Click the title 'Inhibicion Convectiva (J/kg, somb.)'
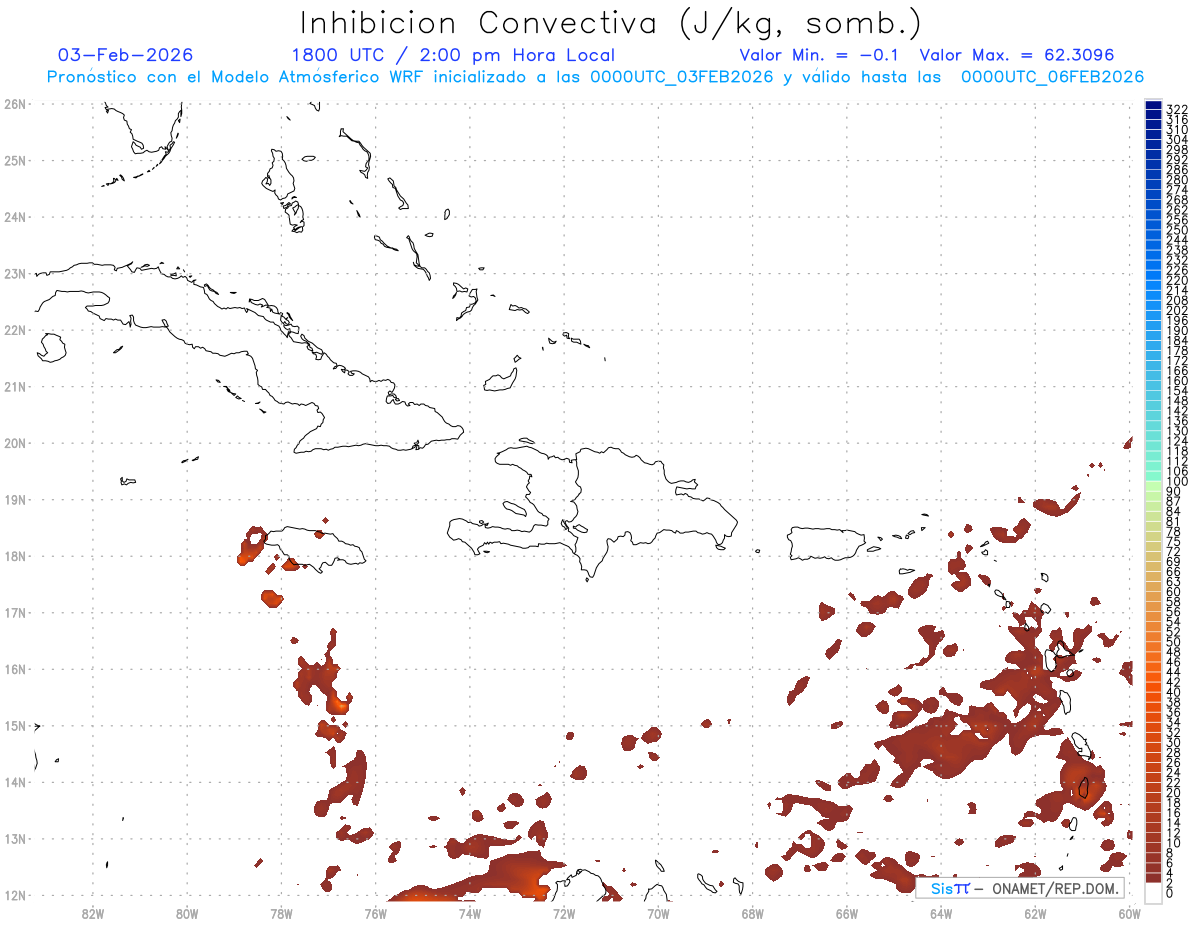The height and width of the screenshot is (927, 1200). click(x=611, y=23)
